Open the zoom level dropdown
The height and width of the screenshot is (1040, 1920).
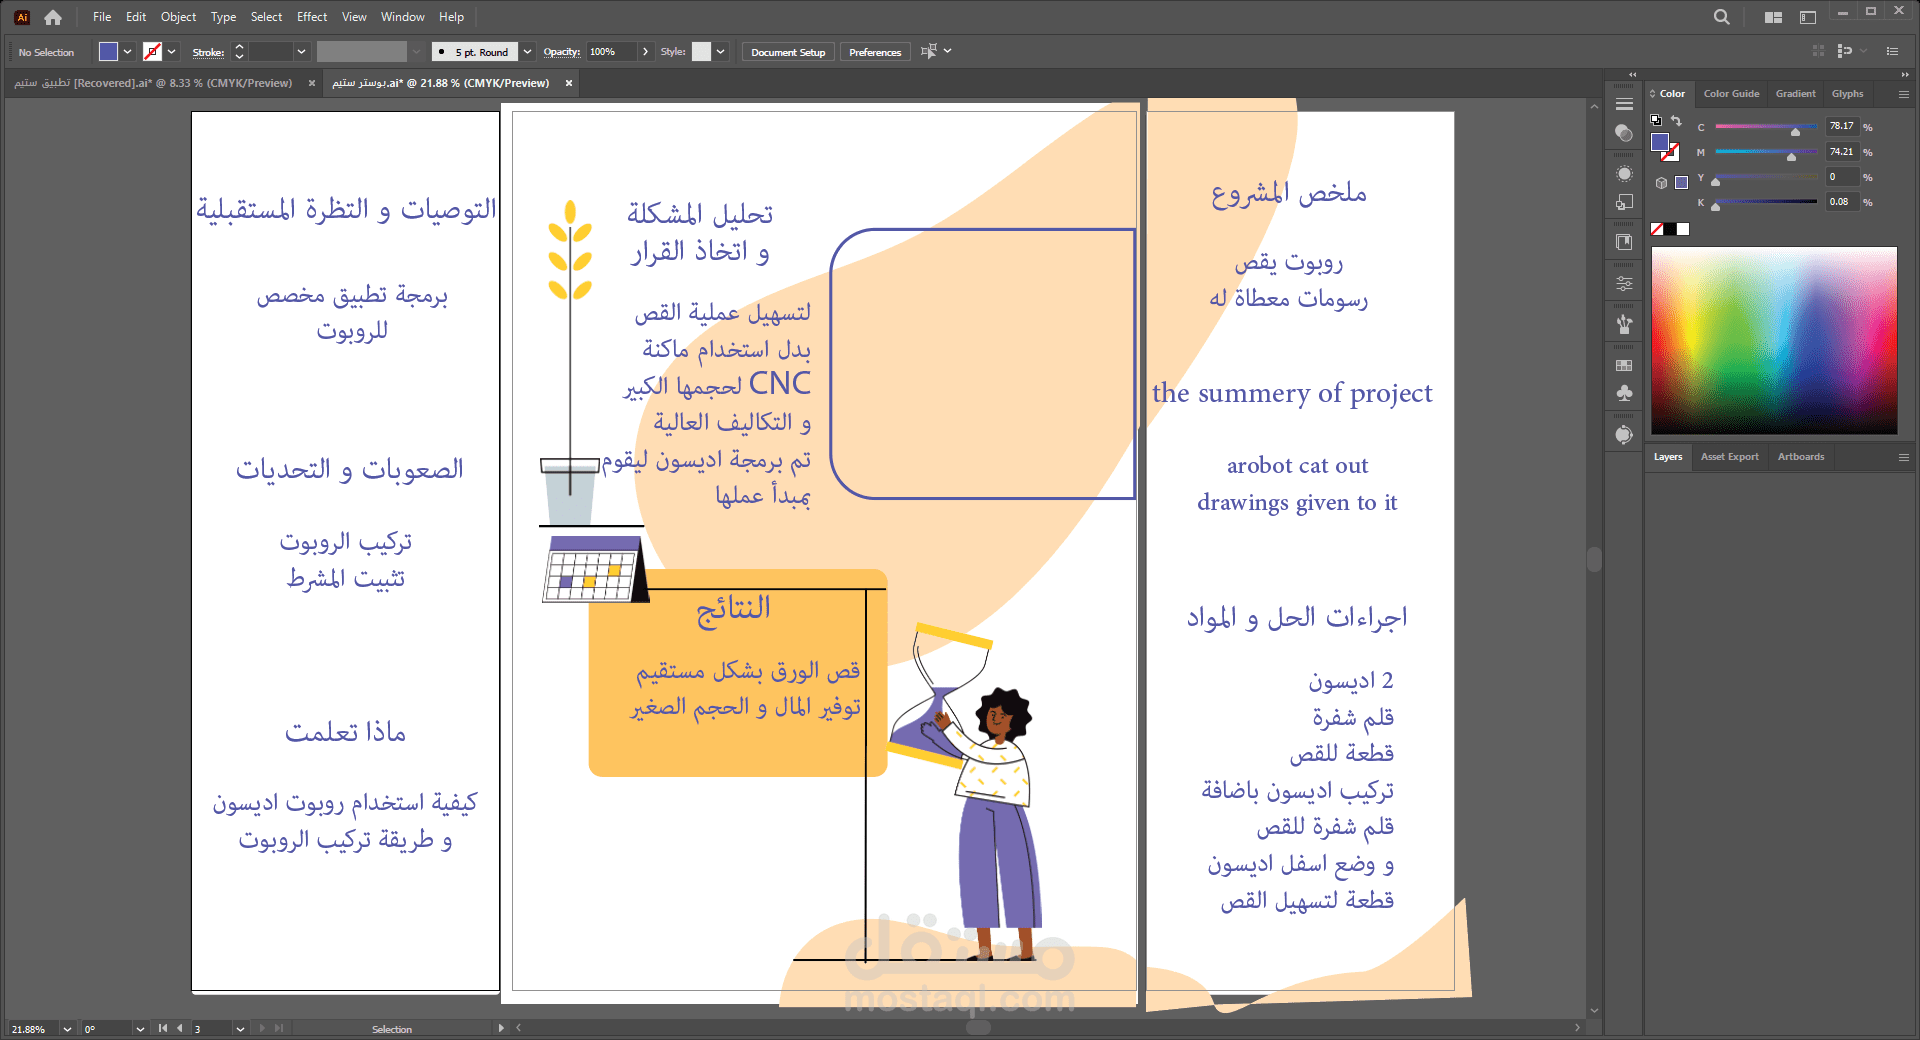click(67, 1029)
